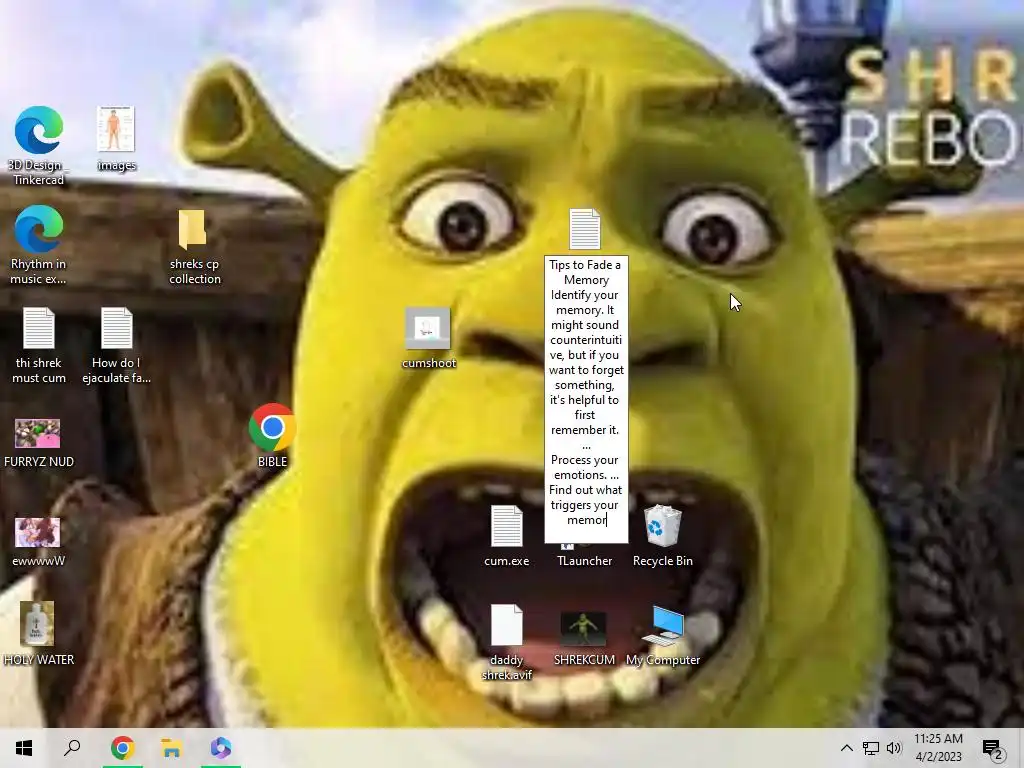
Task: Switch to Chrome in the taskbar
Action: pyautogui.click(x=122, y=748)
